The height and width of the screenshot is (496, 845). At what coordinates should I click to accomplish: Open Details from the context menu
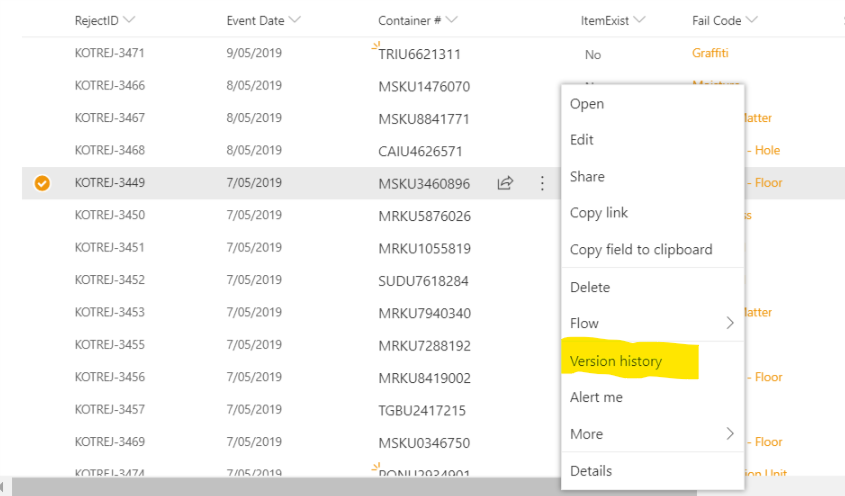coord(591,471)
